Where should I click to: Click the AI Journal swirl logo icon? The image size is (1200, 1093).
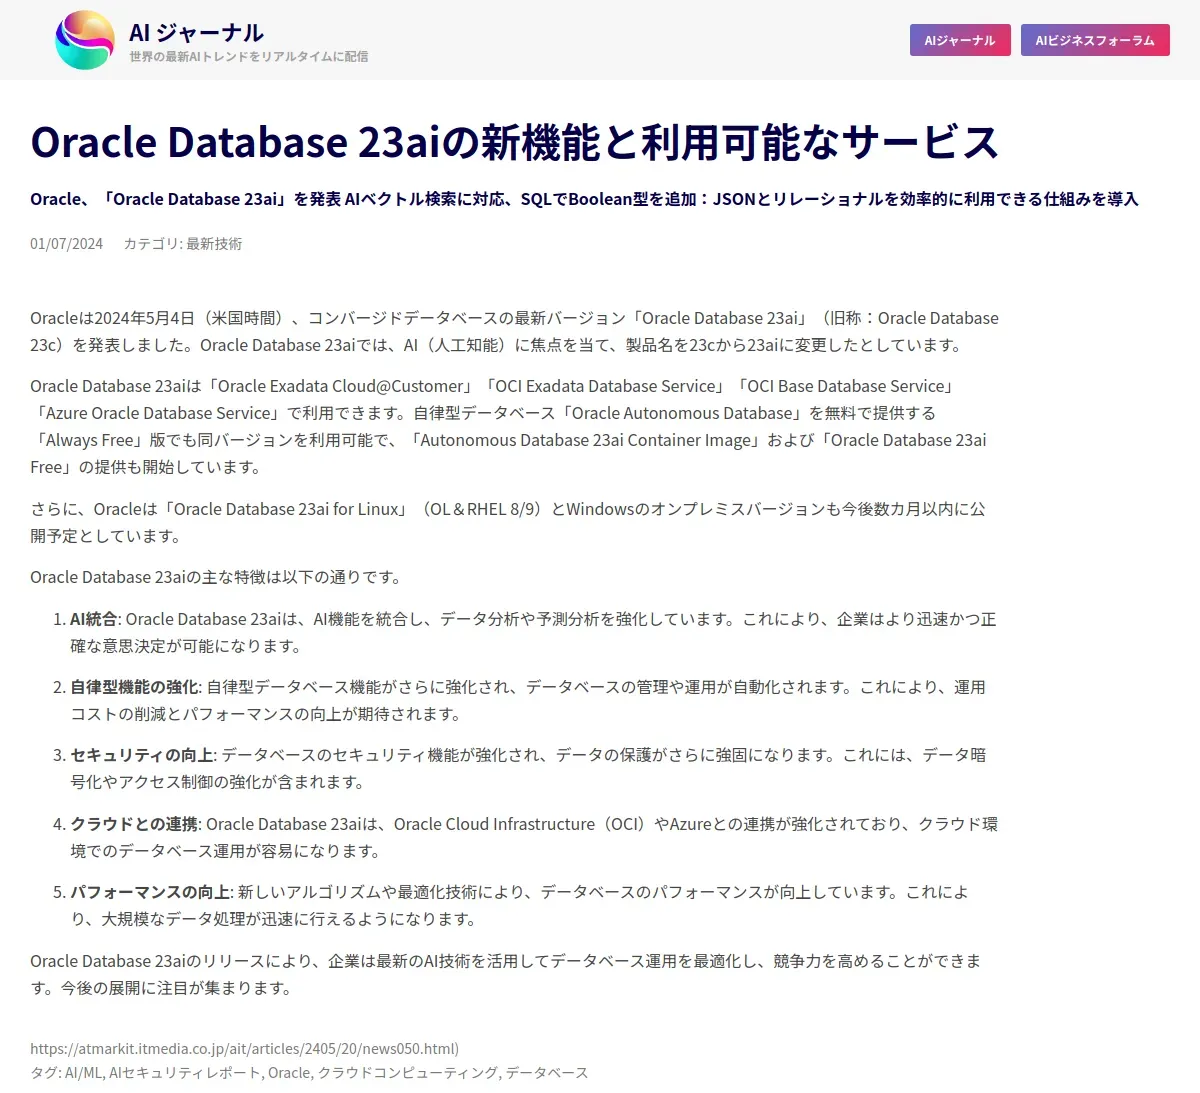pyautogui.click(x=85, y=40)
